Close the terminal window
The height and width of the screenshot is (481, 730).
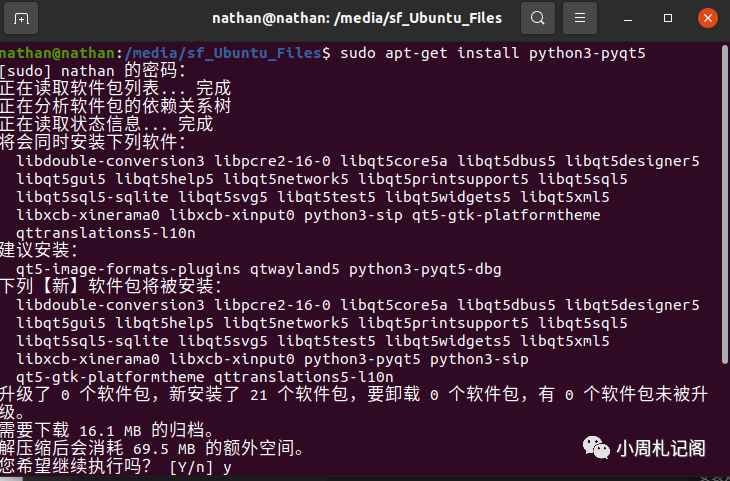tap(708, 18)
